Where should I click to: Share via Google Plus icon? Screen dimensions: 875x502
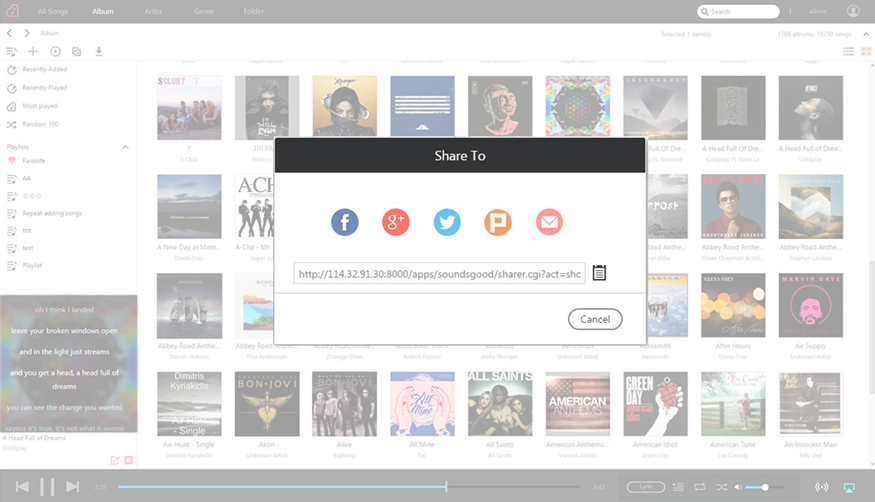[396, 222]
